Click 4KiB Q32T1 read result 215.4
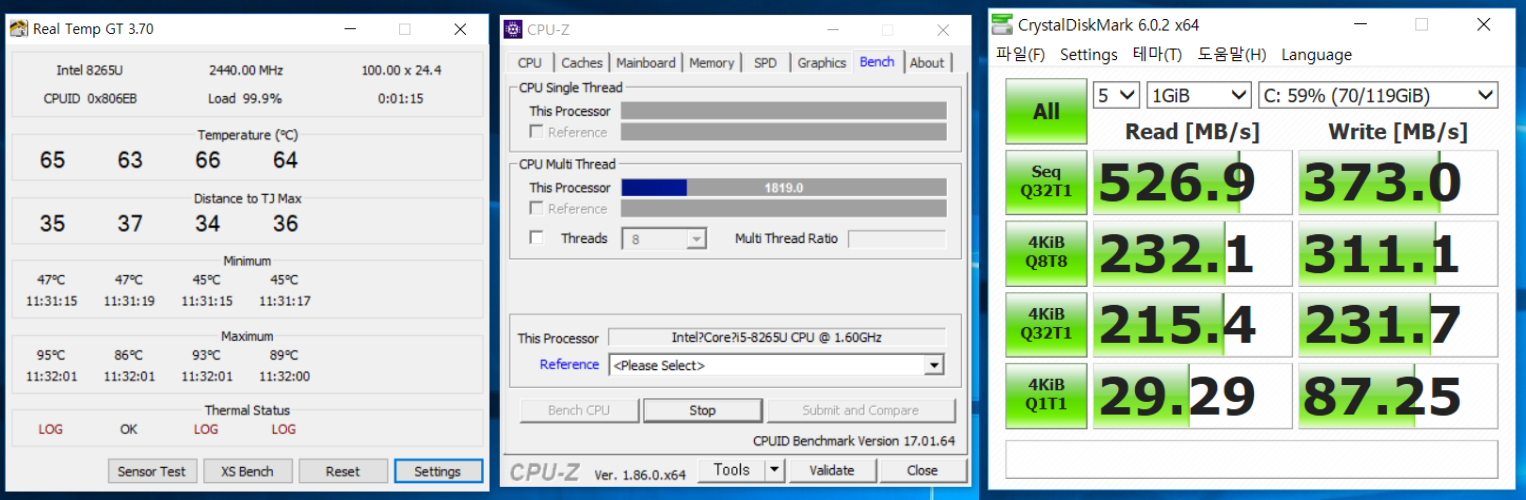Screen dimensions: 1526x500 pos(1192,325)
